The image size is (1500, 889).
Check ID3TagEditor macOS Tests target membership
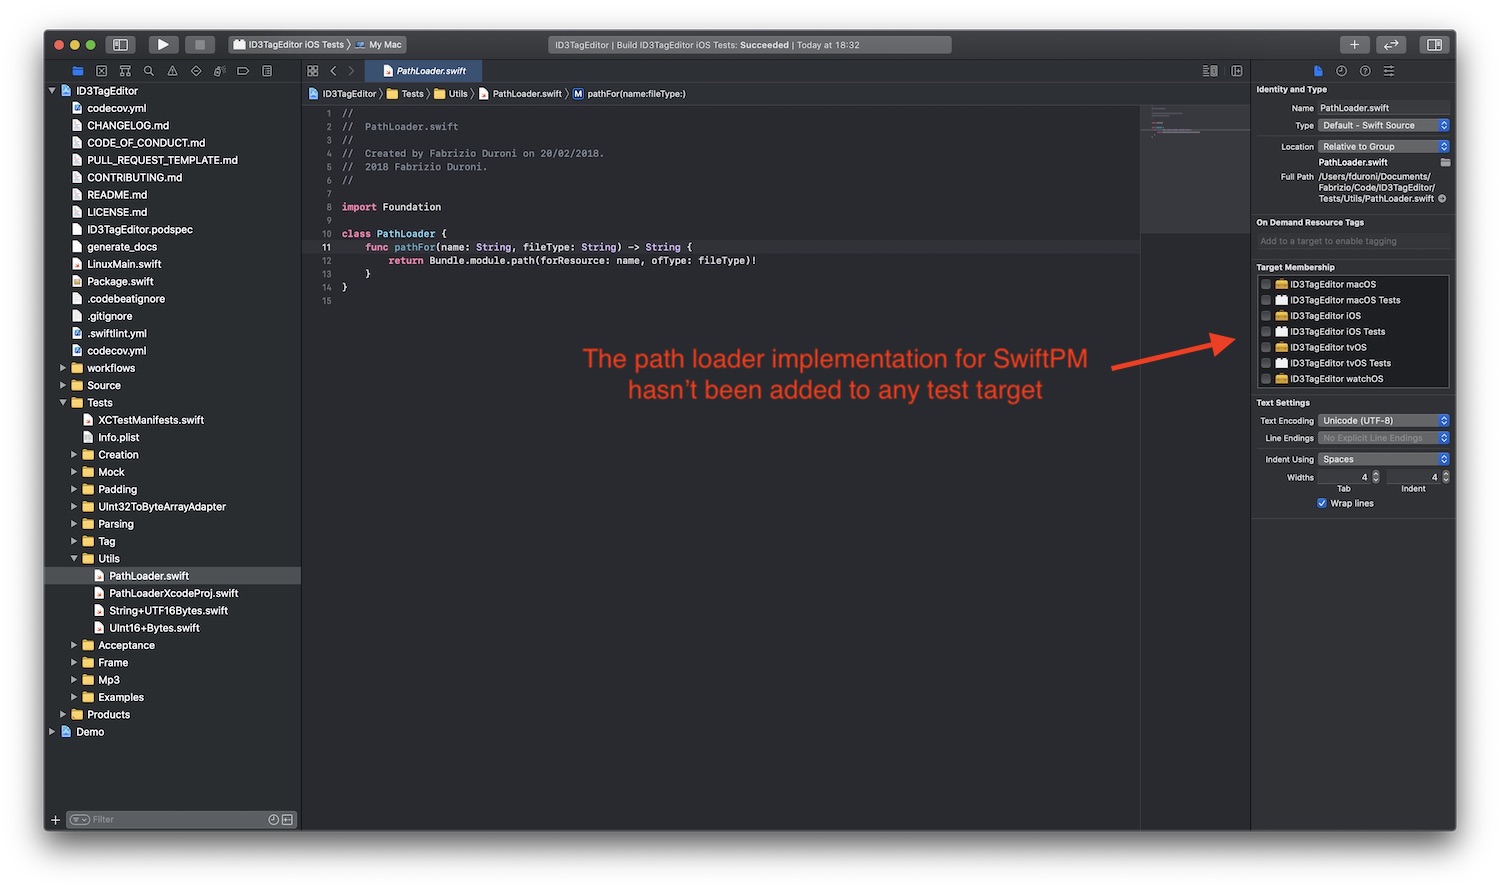(1266, 300)
